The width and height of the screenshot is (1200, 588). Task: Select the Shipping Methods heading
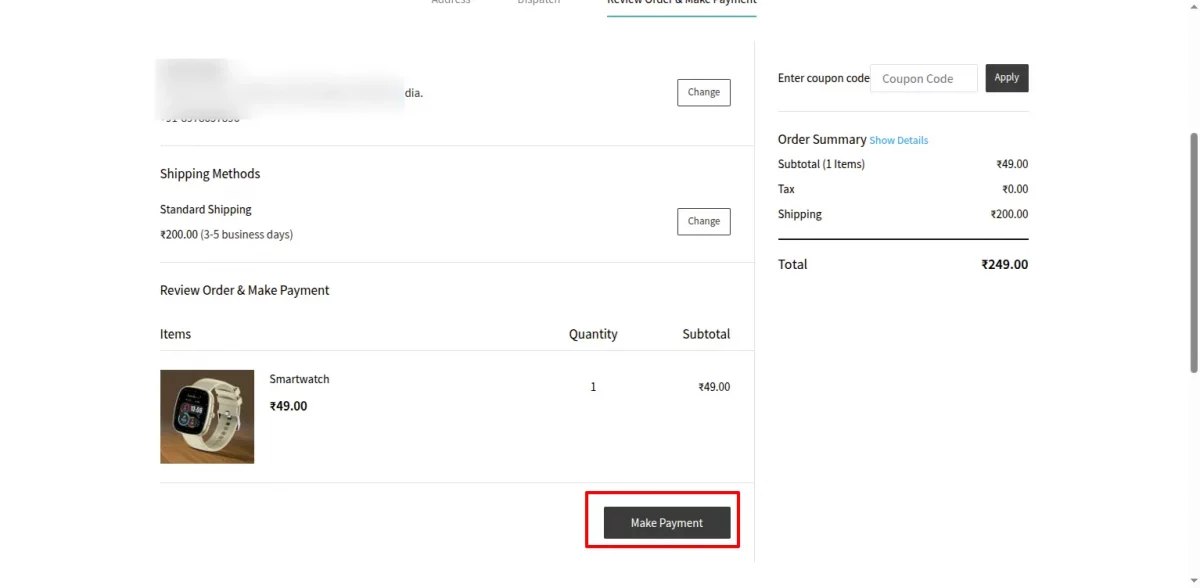click(210, 174)
